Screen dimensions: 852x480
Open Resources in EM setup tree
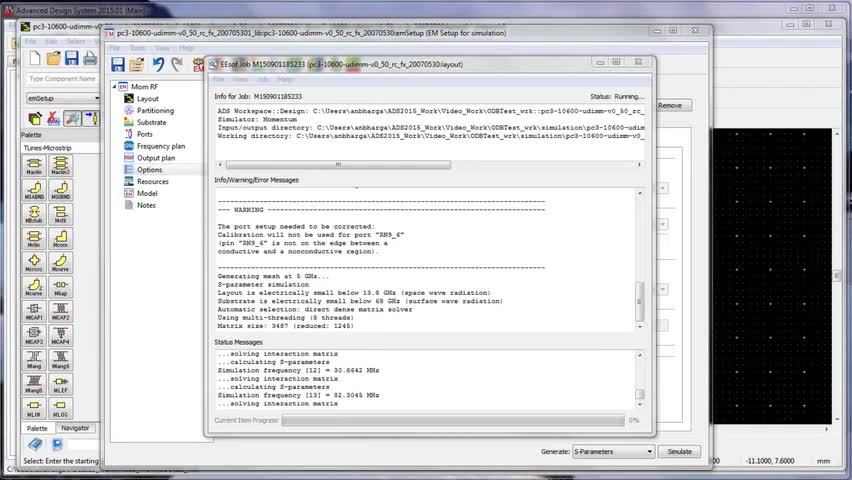coord(152,182)
